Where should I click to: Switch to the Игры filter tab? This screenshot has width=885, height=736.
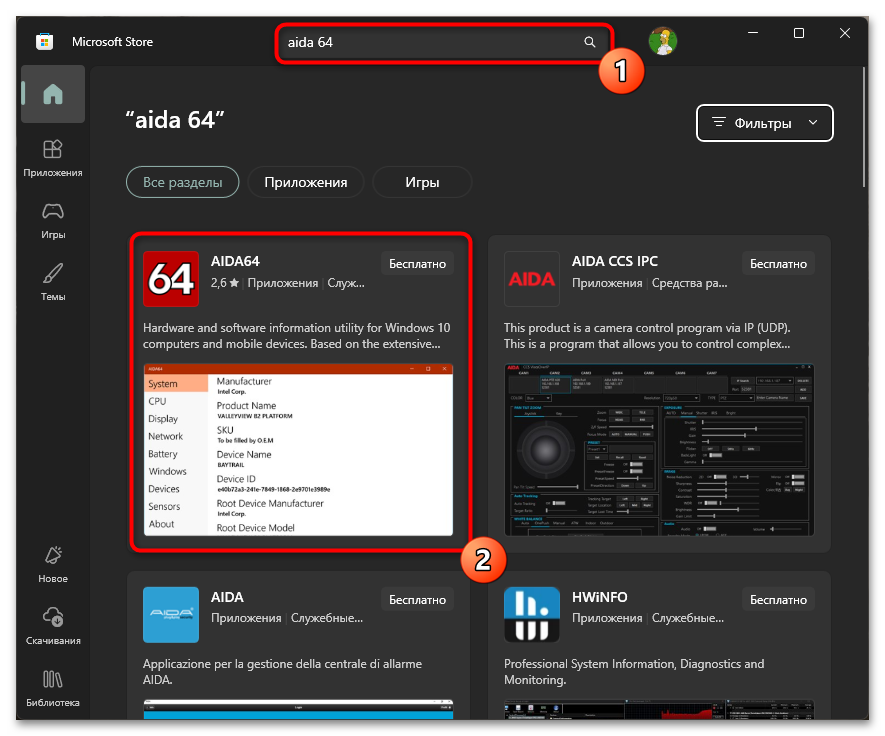tap(422, 182)
